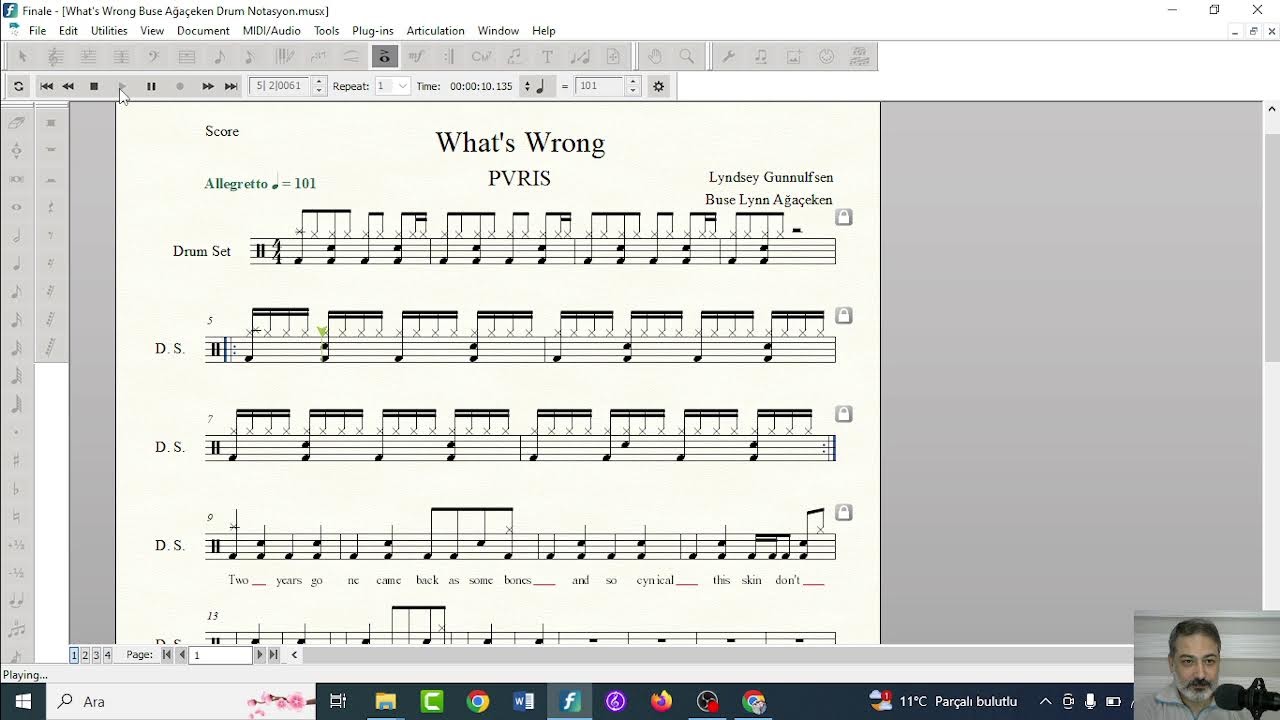The image size is (1280, 720).
Task: Go to first page arrow
Action: [167, 655]
